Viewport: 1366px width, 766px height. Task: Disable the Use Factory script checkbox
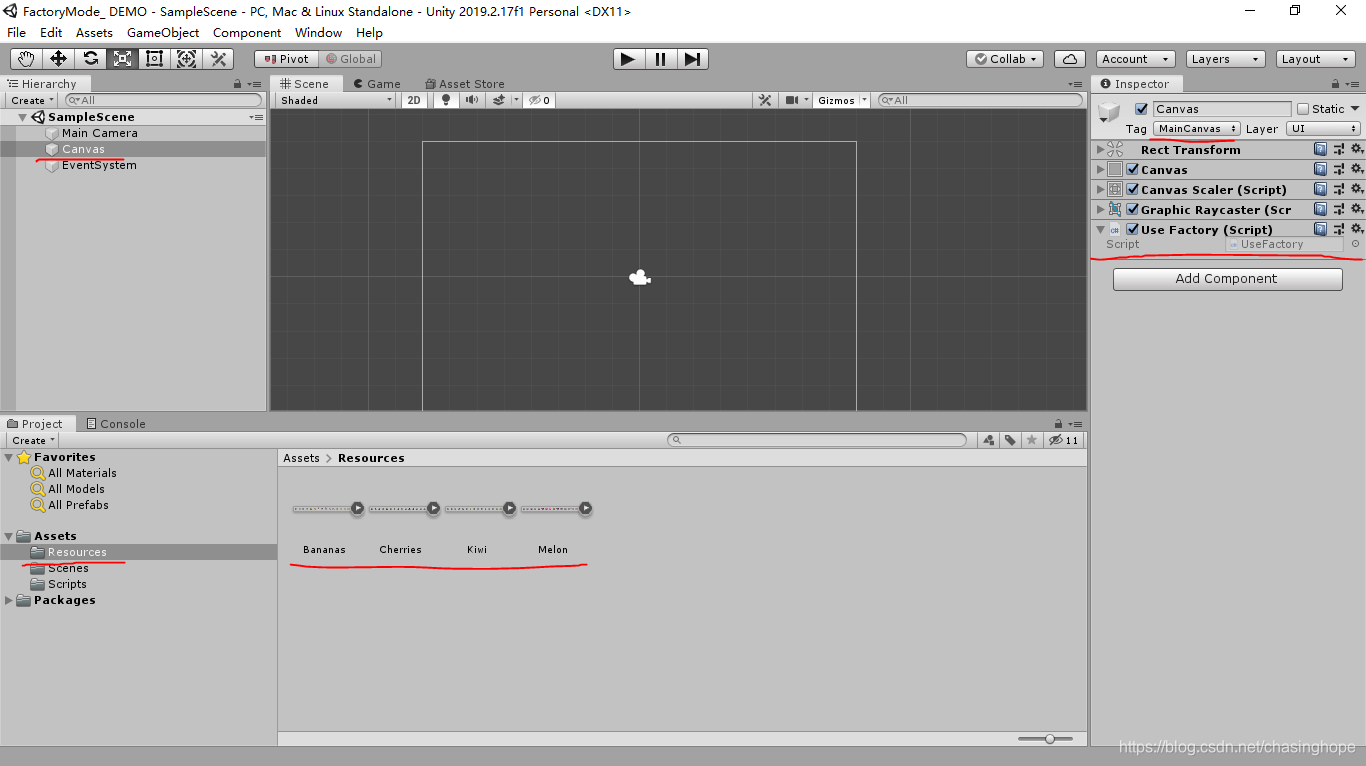pos(1133,229)
